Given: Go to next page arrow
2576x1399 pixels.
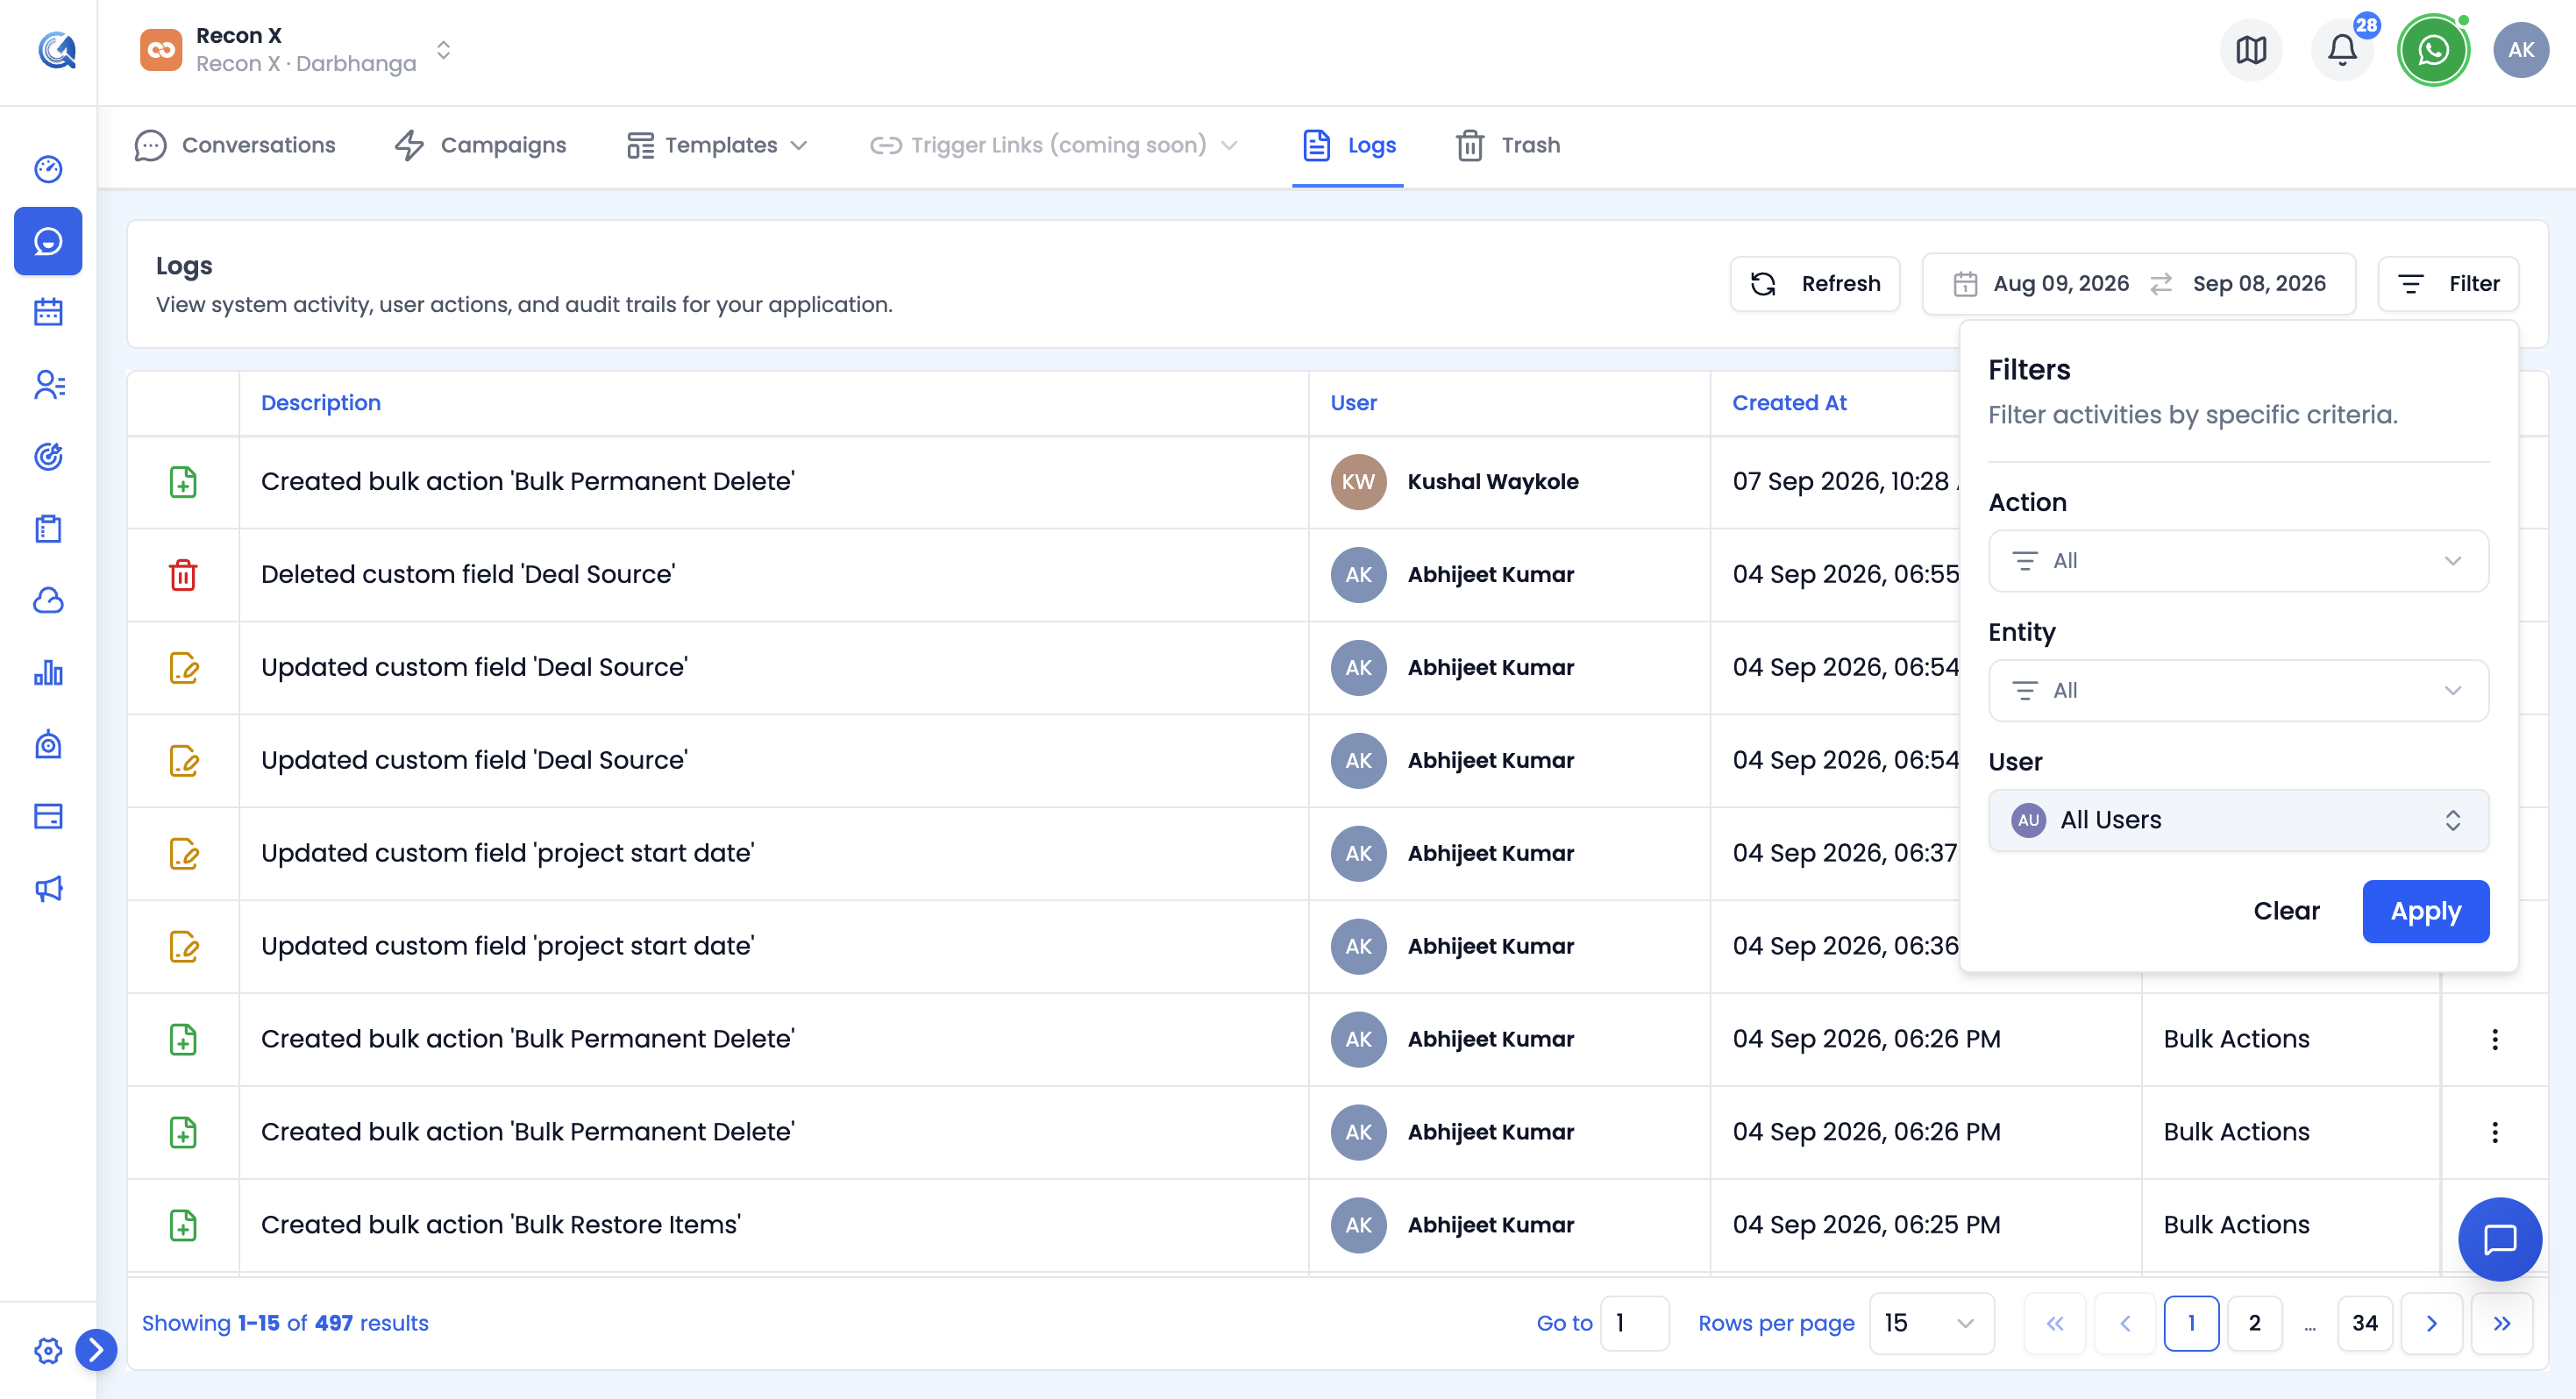Looking at the screenshot, I should click(x=2431, y=1323).
